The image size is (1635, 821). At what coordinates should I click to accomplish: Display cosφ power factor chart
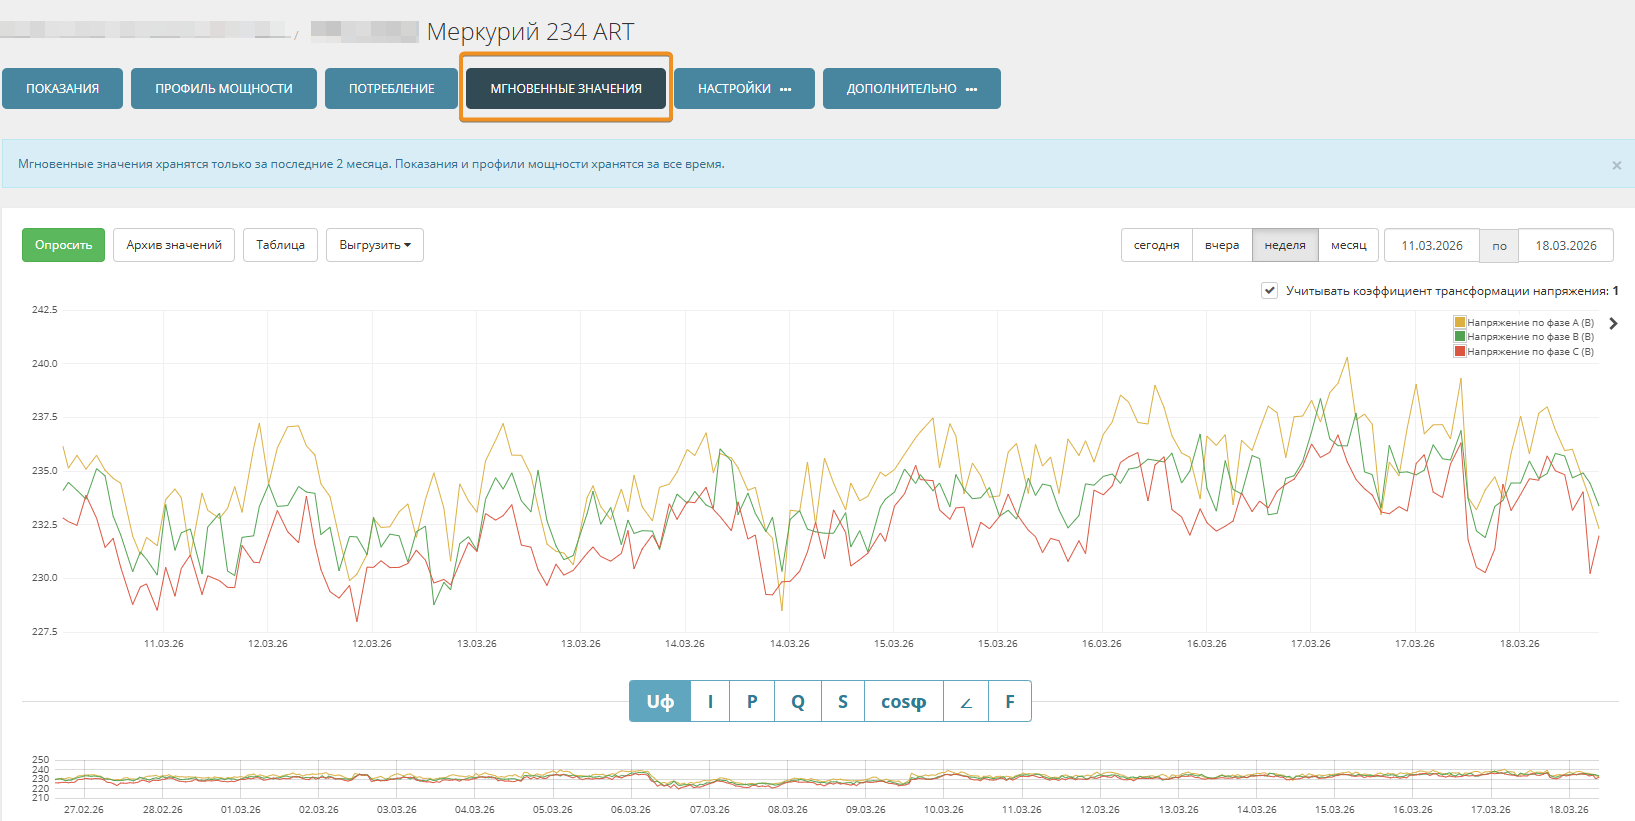903,701
